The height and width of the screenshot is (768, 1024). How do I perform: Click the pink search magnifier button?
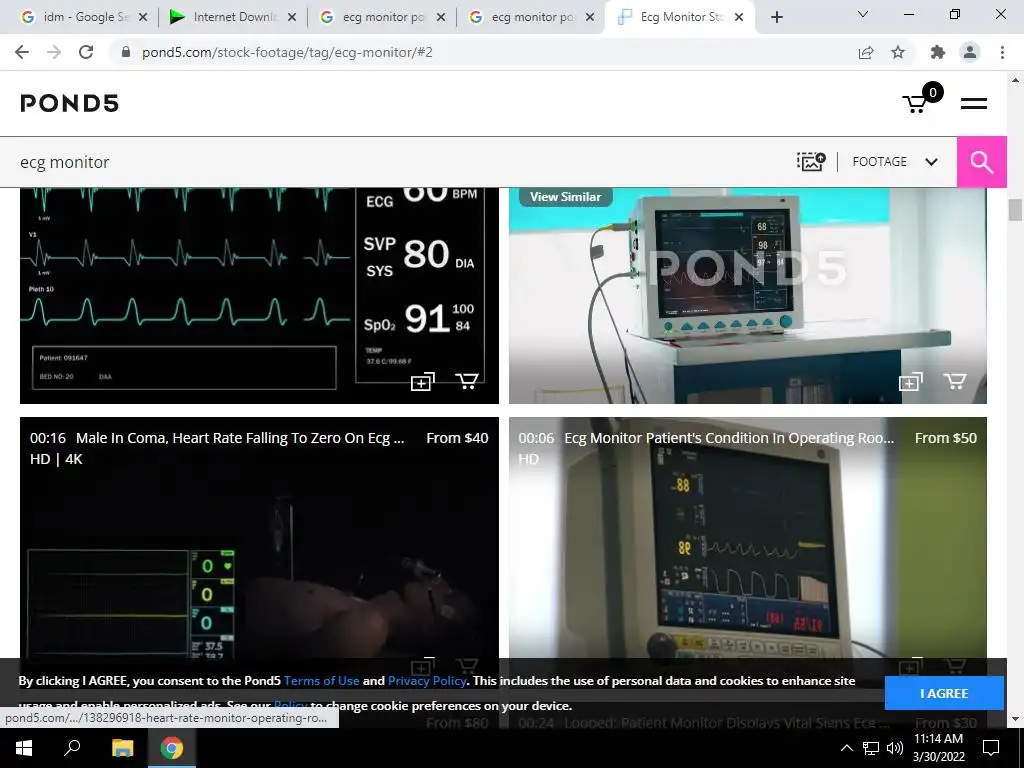click(x=981, y=162)
